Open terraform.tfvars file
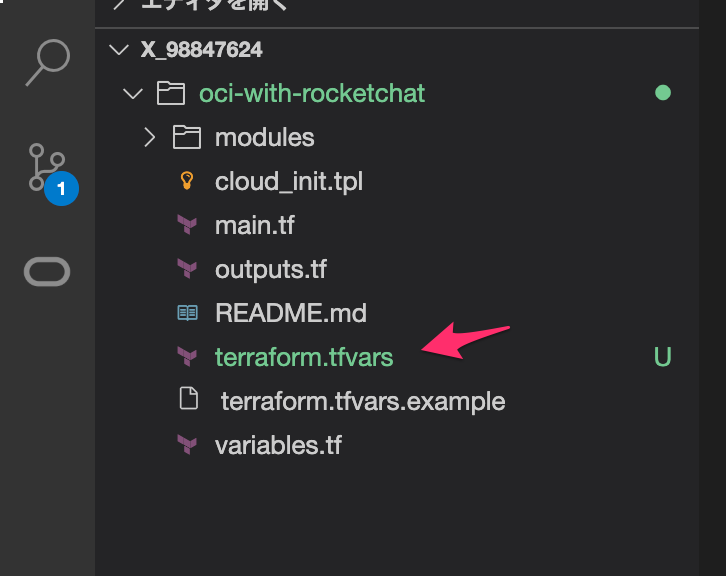The height and width of the screenshot is (576, 726). (304, 357)
